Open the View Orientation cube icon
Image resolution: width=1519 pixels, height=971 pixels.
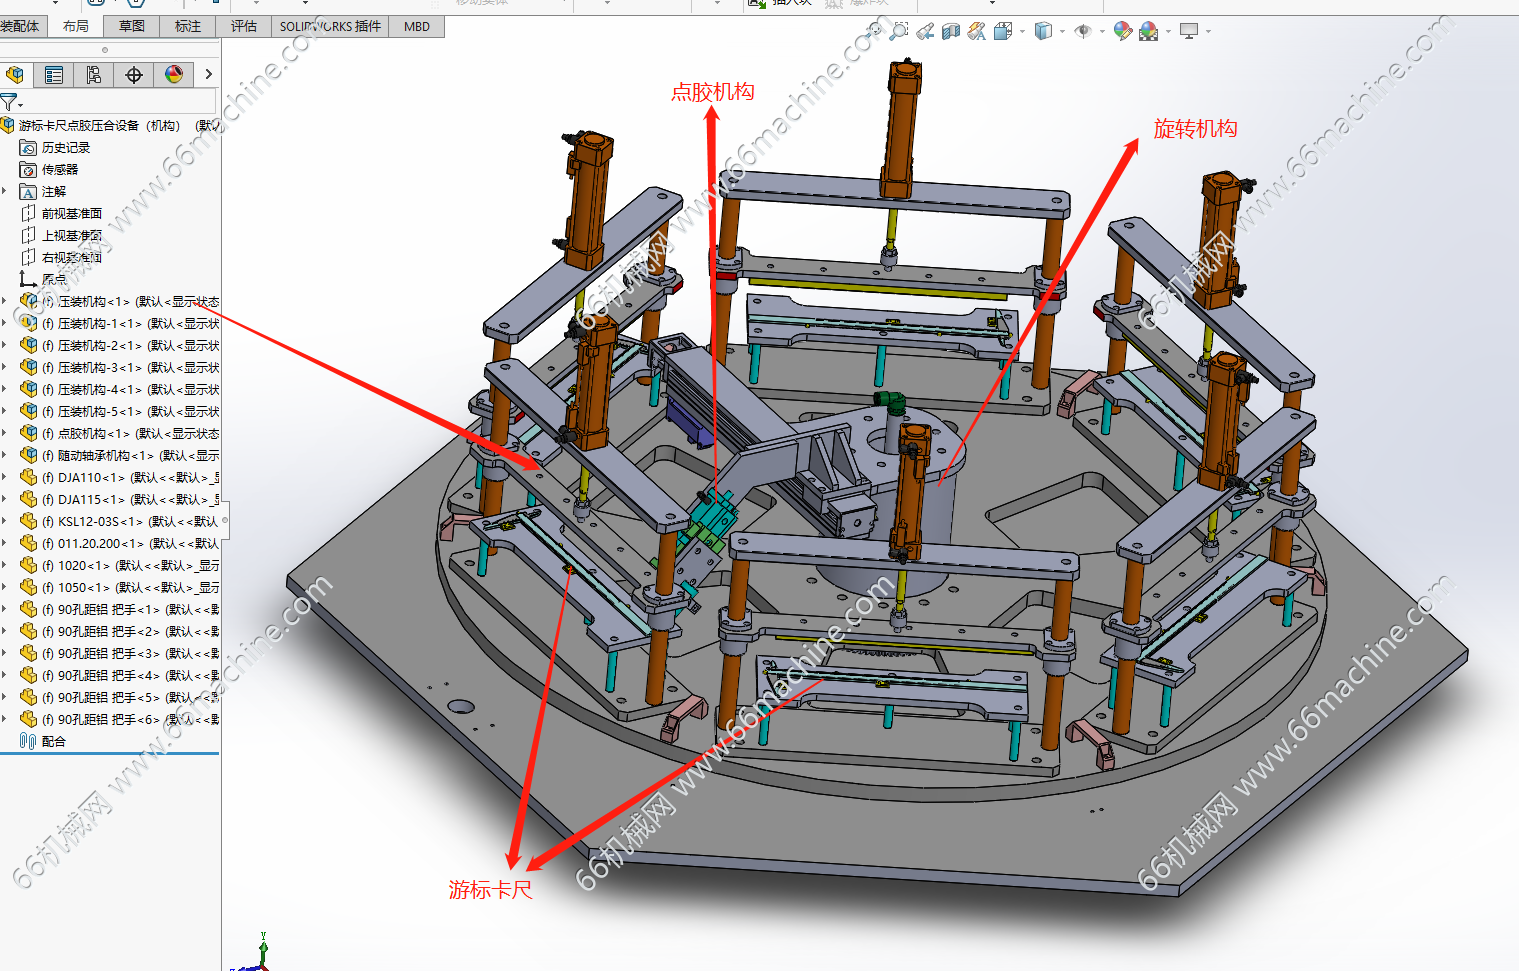tap(1003, 31)
